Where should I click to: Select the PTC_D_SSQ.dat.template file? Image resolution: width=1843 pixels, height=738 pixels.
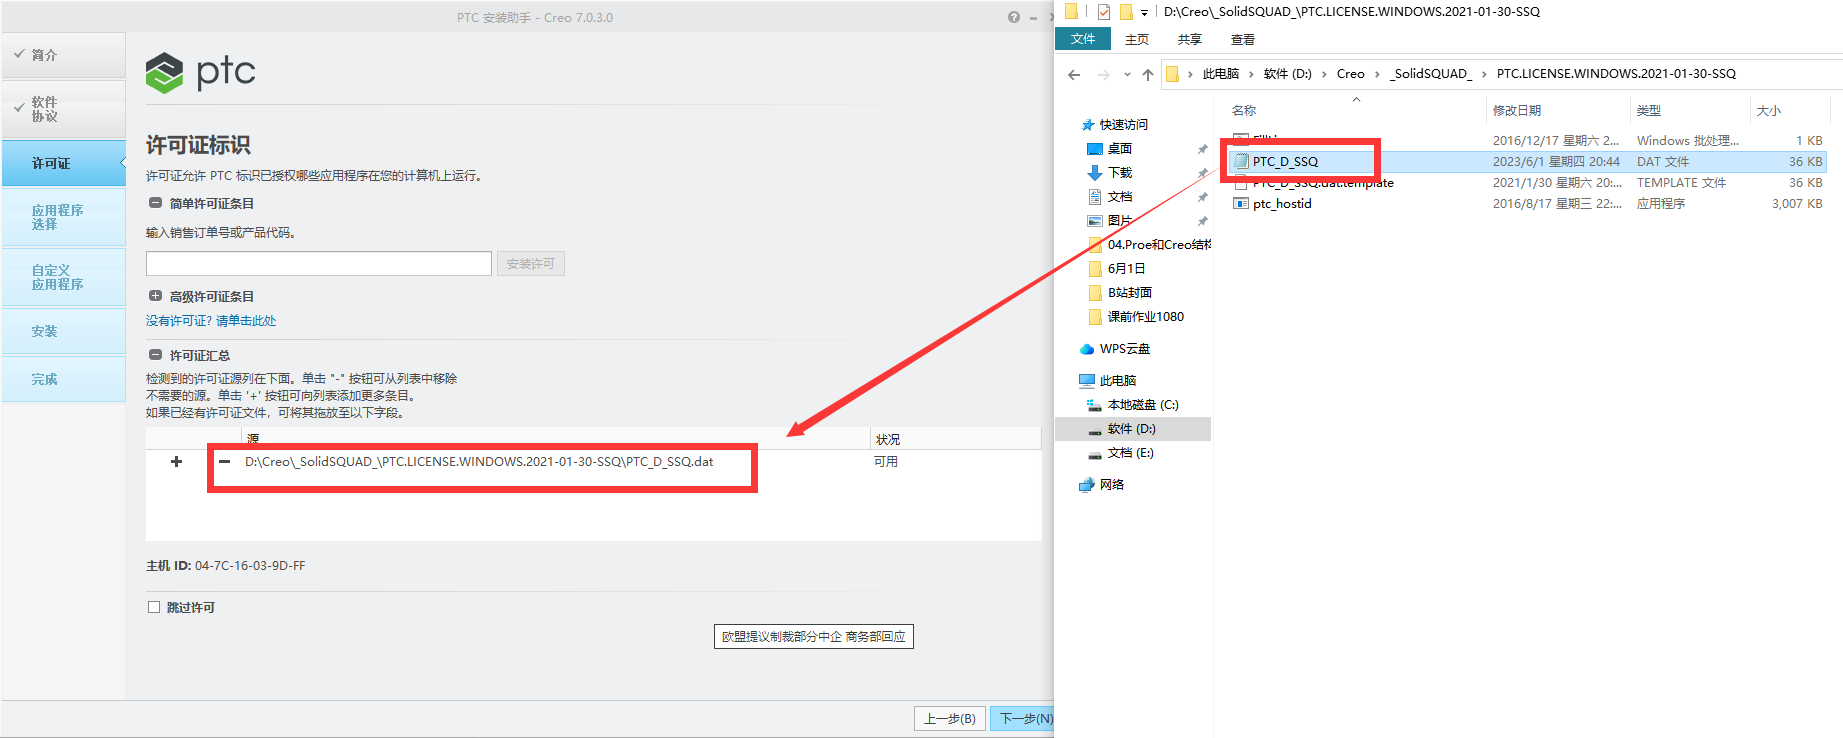point(1323,183)
